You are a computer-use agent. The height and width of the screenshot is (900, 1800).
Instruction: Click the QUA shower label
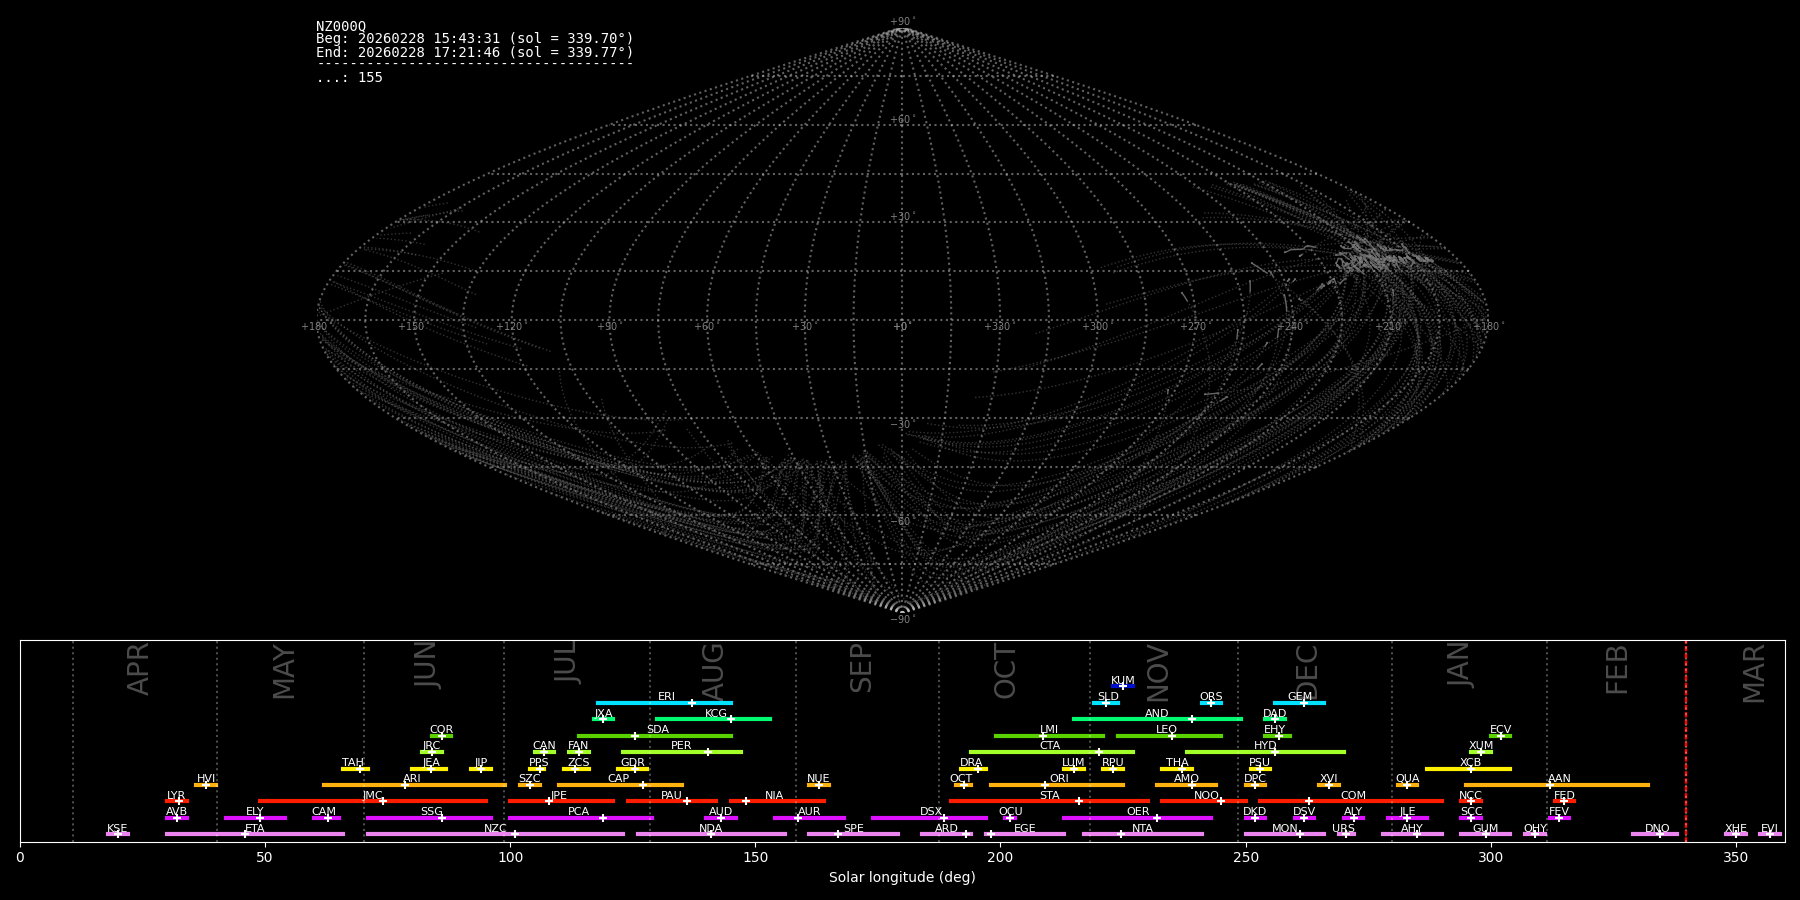coord(1407,779)
